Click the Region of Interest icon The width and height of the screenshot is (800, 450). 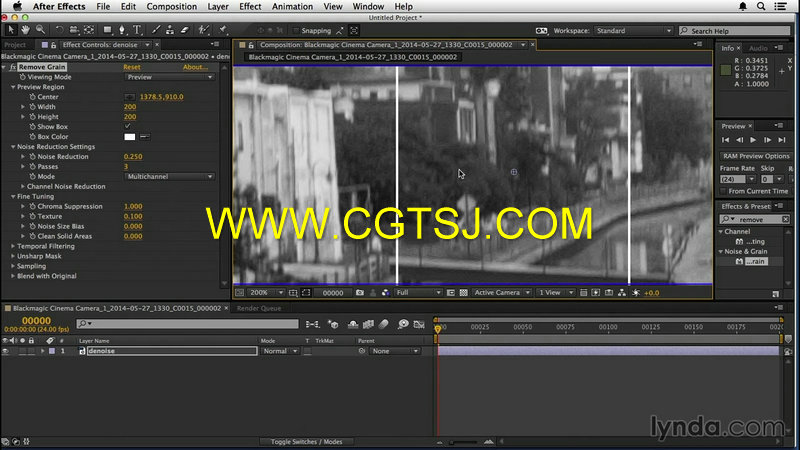point(306,293)
